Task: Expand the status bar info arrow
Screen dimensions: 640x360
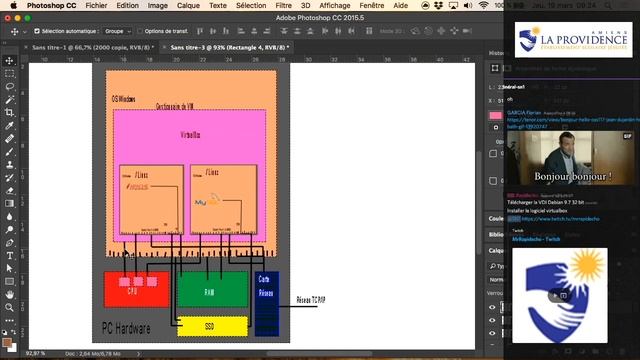Action: [138, 354]
